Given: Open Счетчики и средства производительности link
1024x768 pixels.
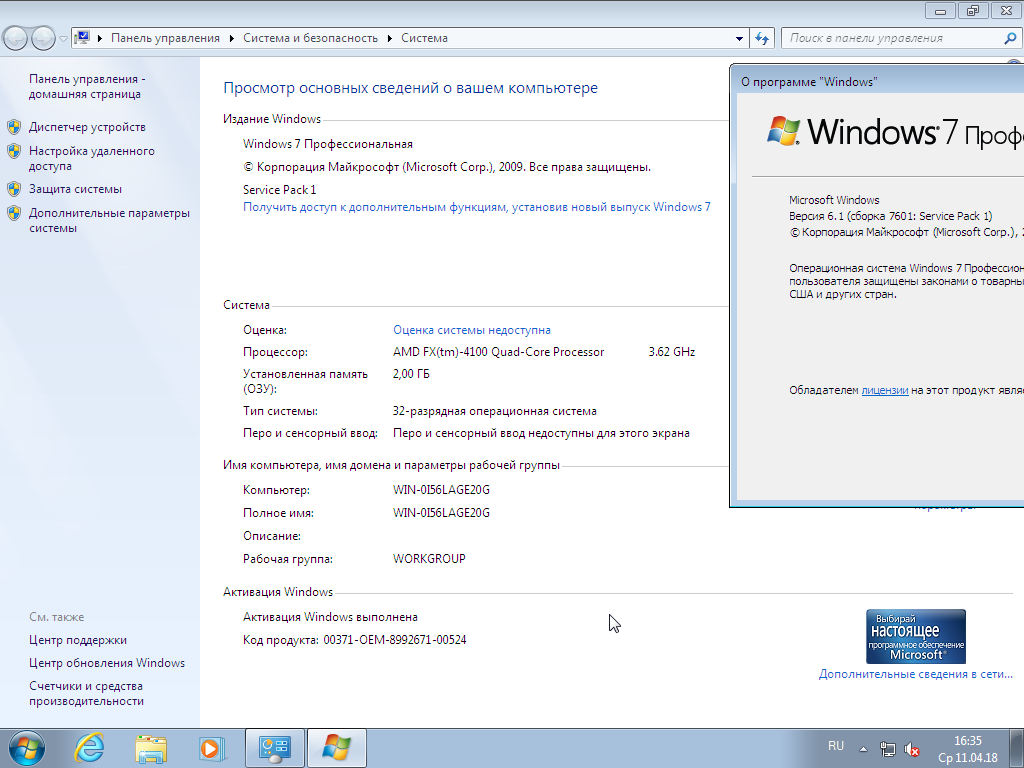Looking at the screenshot, I should pos(86,694).
